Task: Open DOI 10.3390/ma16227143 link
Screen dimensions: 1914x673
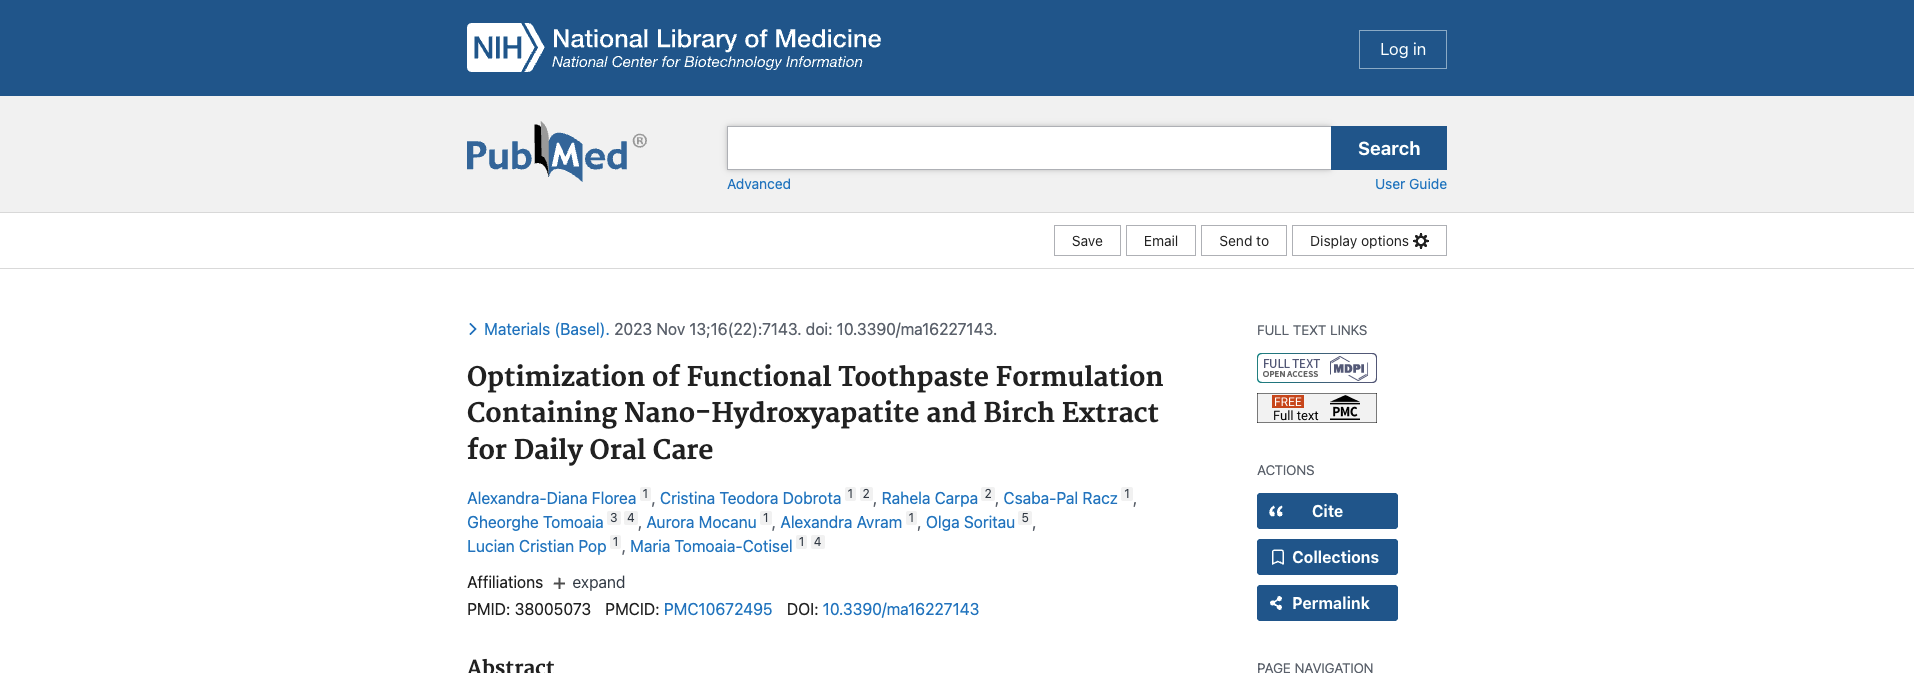Action: (x=900, y=609)
